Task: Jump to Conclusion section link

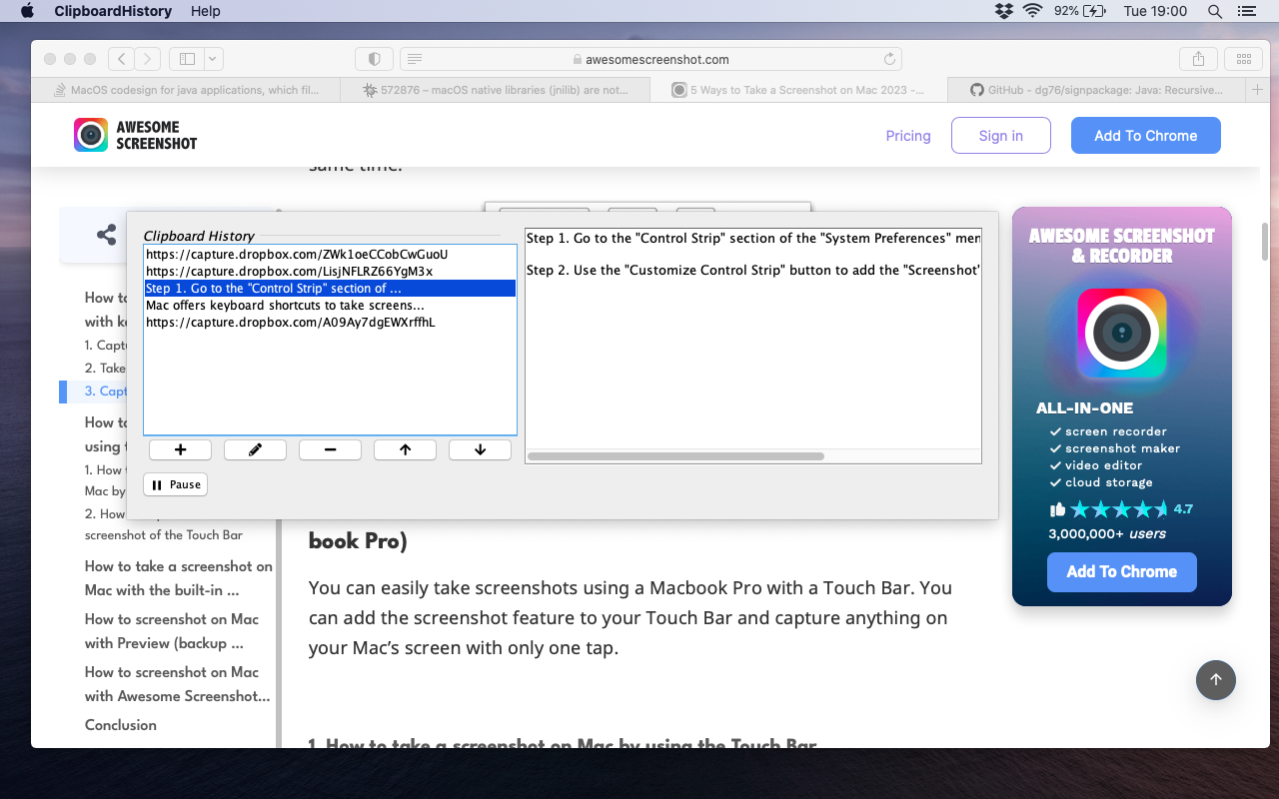Action: point(121,725)
